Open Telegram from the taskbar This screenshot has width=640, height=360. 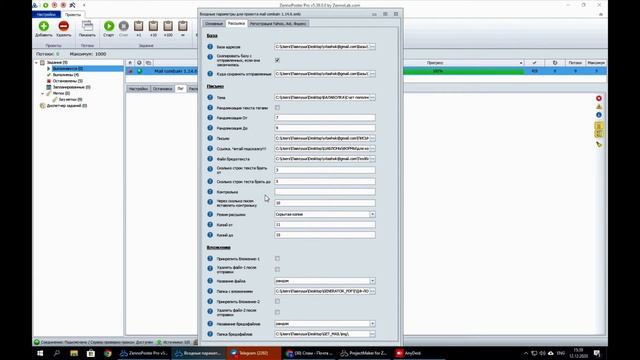point(253,353)
